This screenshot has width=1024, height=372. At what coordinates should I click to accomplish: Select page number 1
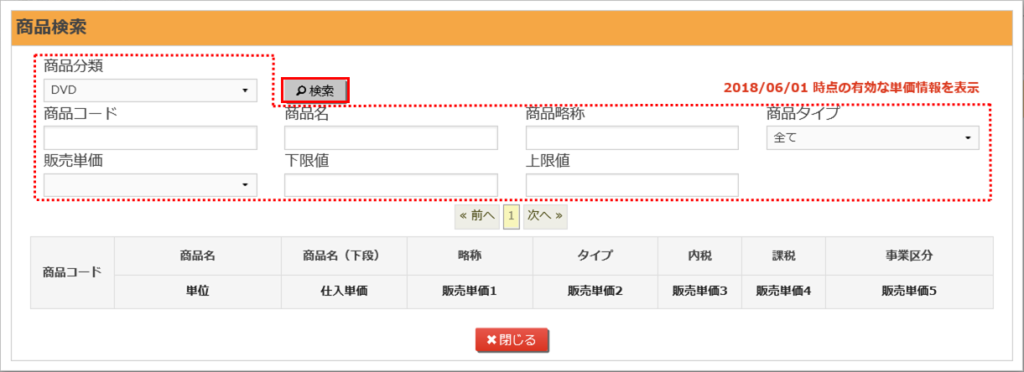[x=511, y=216]
